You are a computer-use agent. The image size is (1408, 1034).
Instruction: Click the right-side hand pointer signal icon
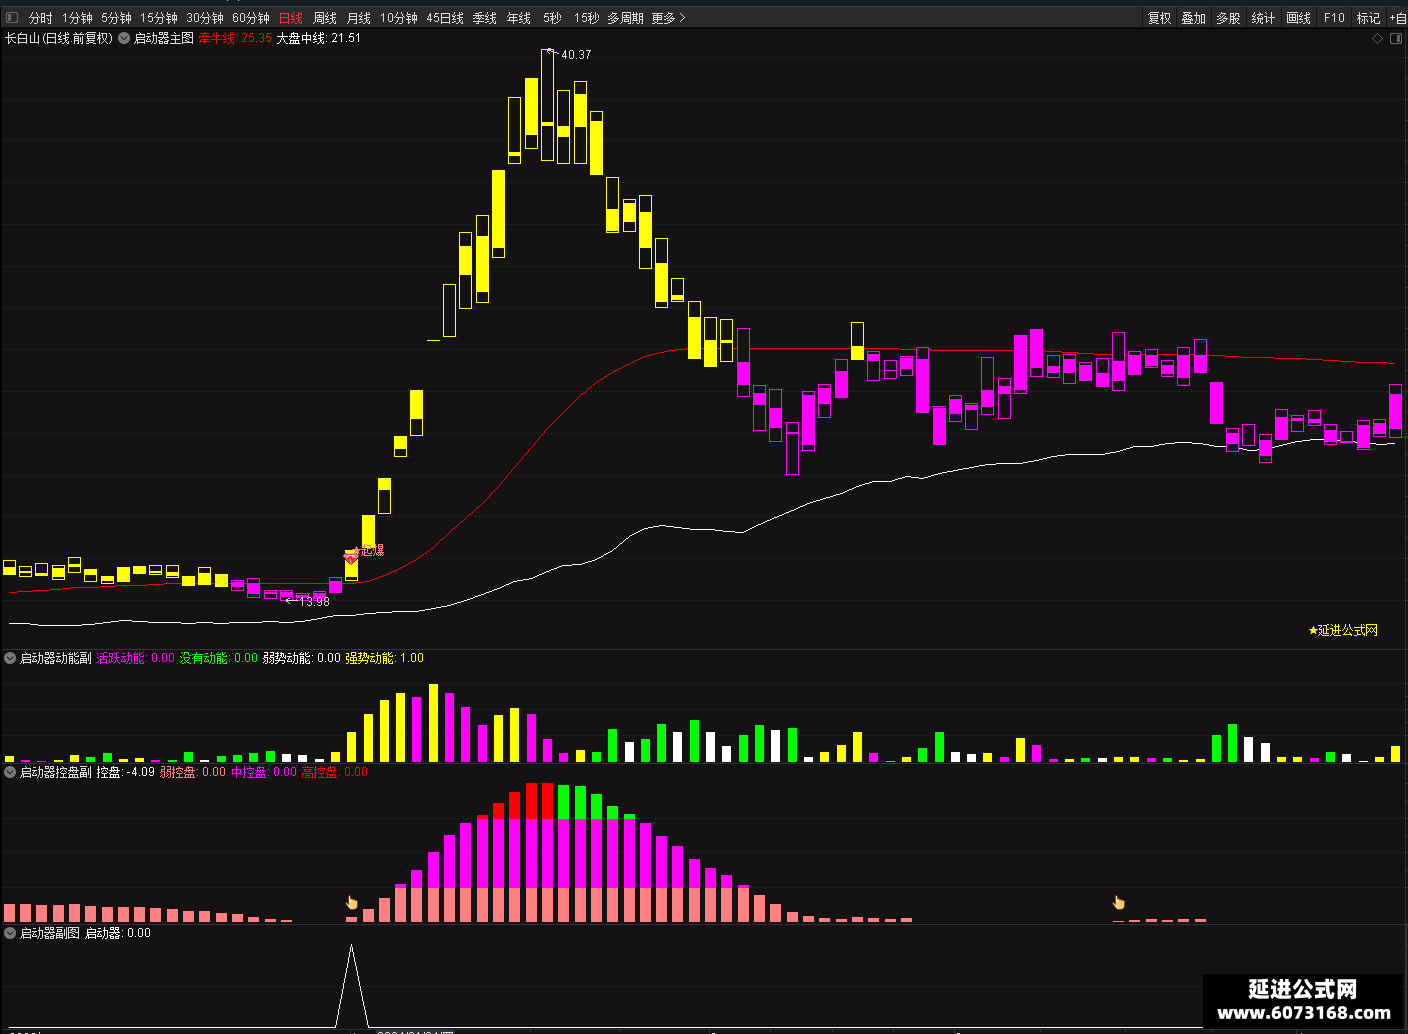[1118, 902]
